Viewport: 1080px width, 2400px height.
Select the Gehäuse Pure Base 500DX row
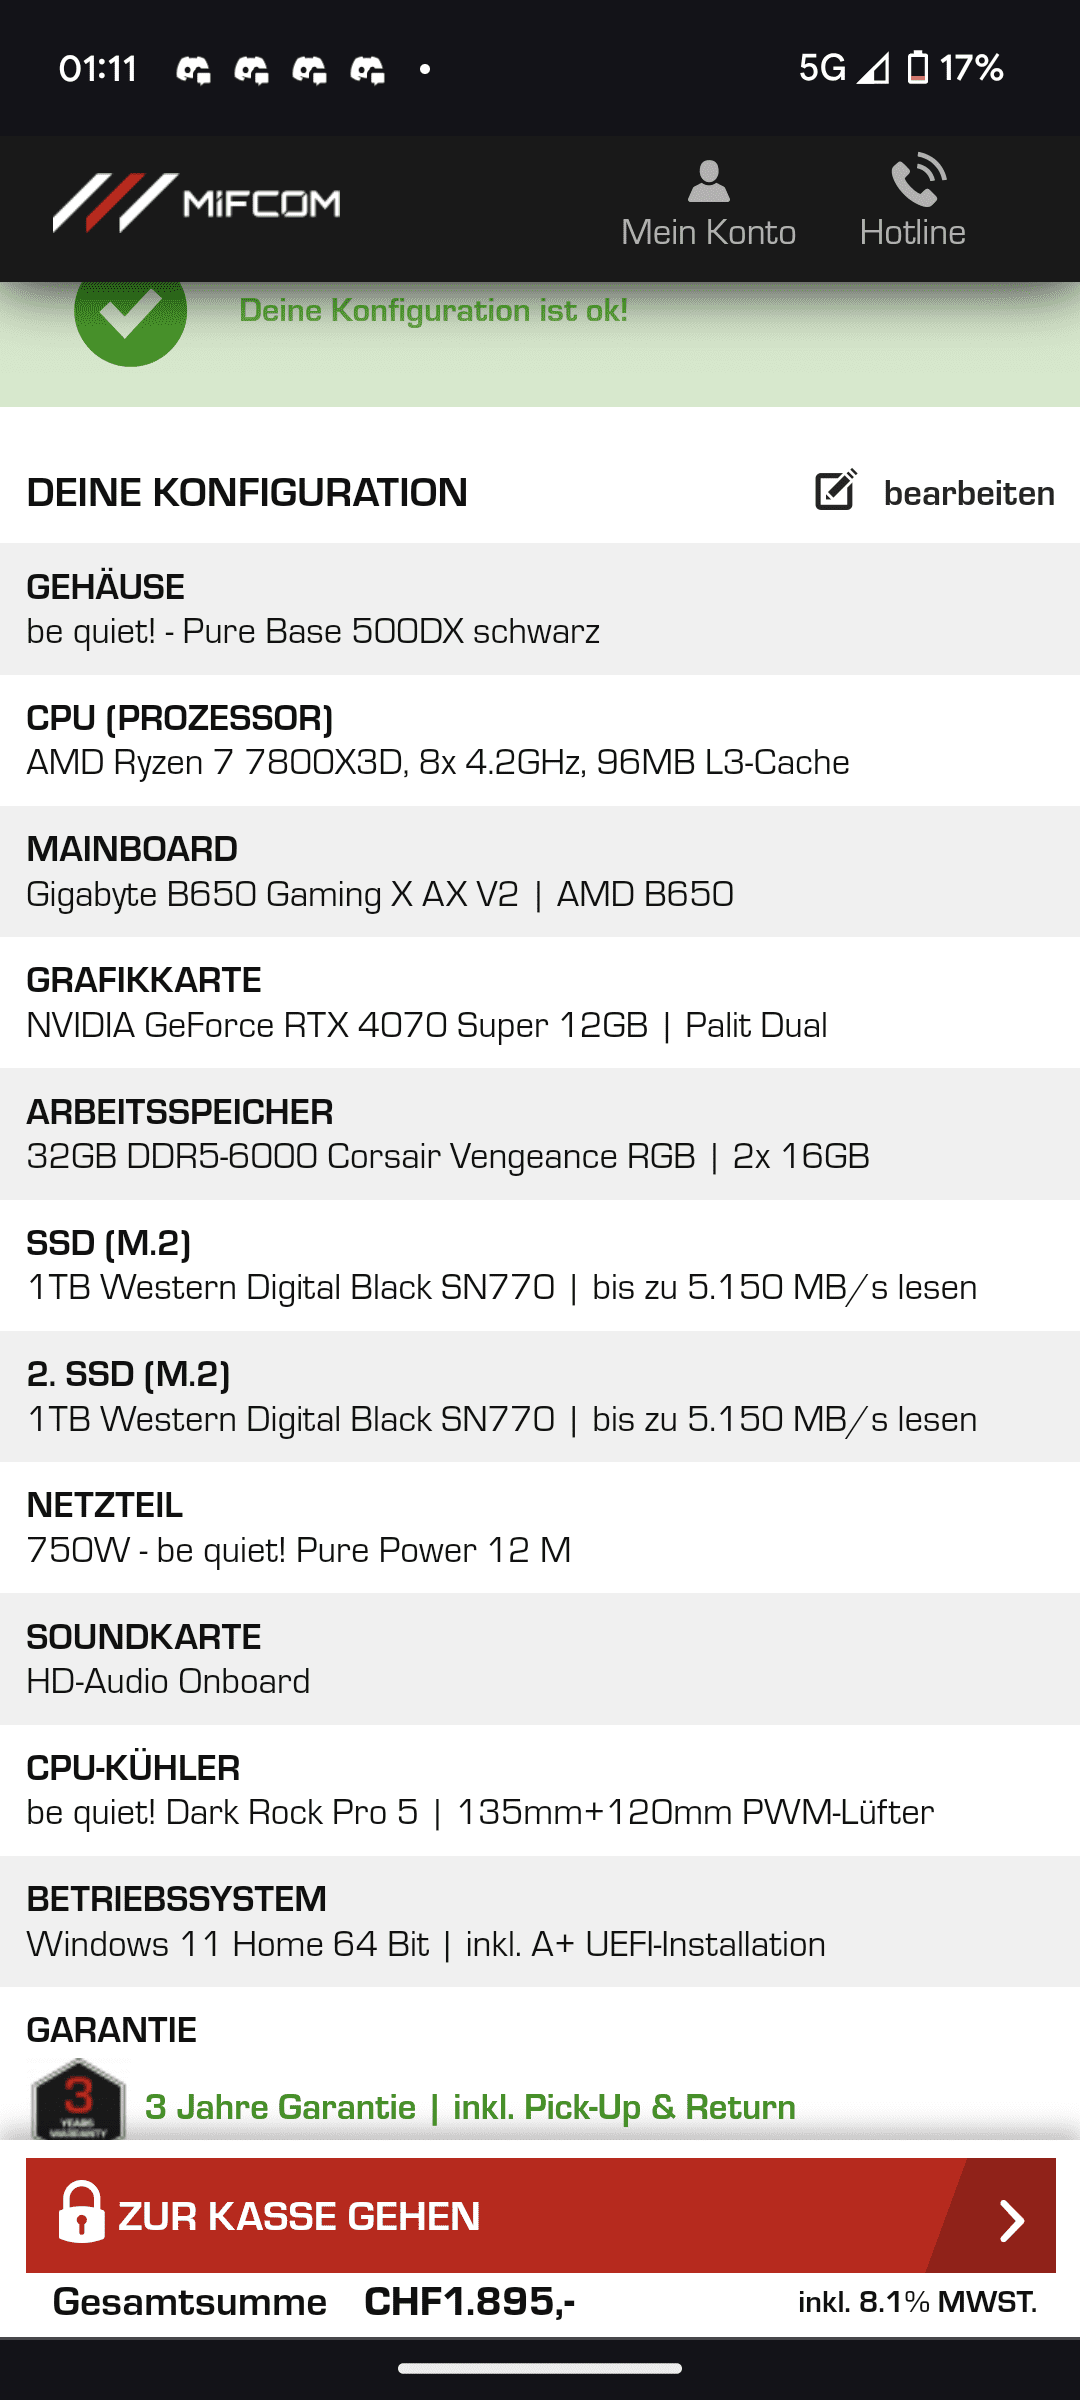click(540, 609)
